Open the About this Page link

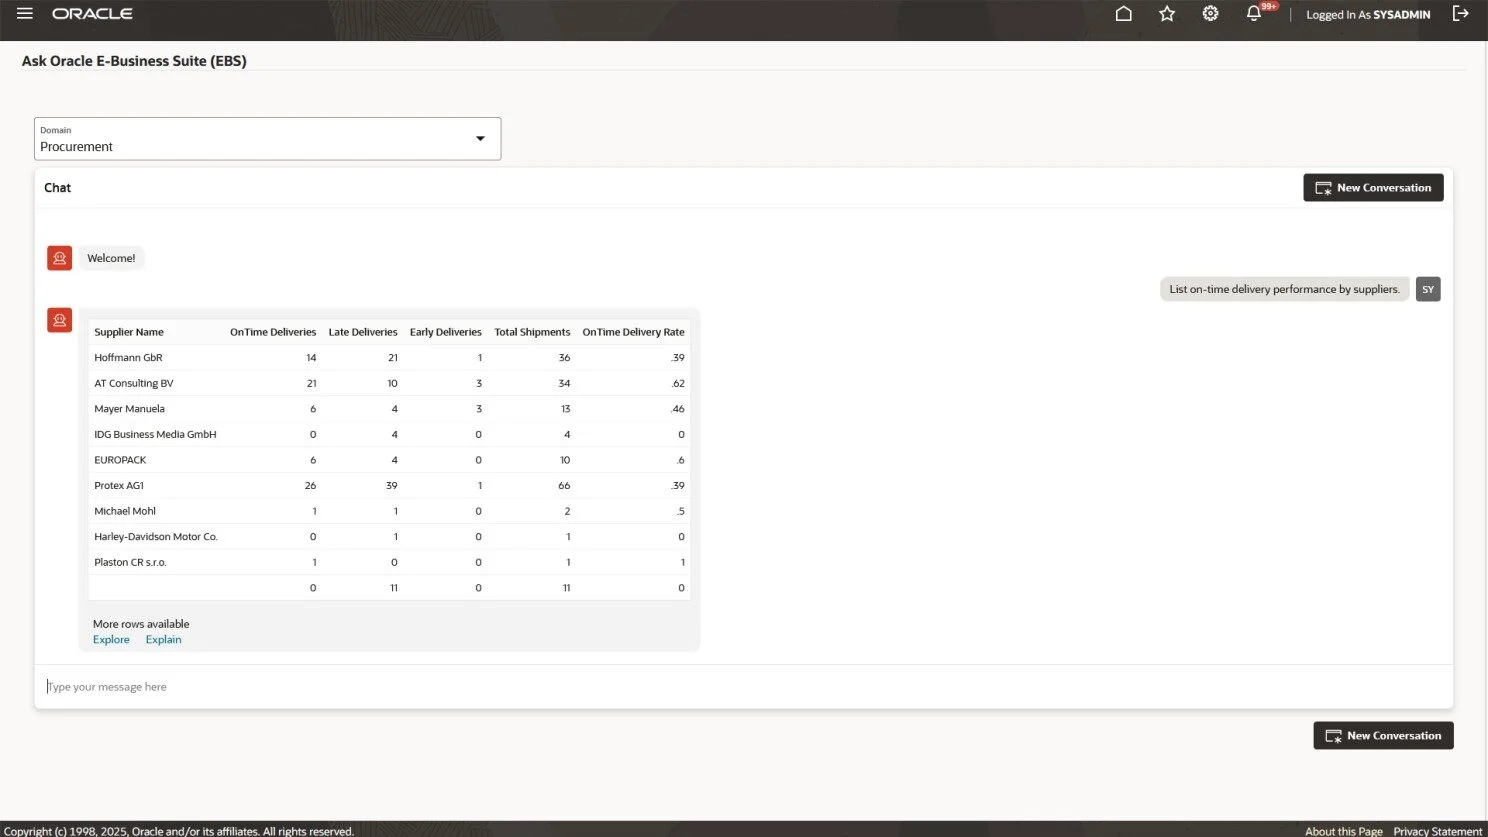(x=1344, y=831)
